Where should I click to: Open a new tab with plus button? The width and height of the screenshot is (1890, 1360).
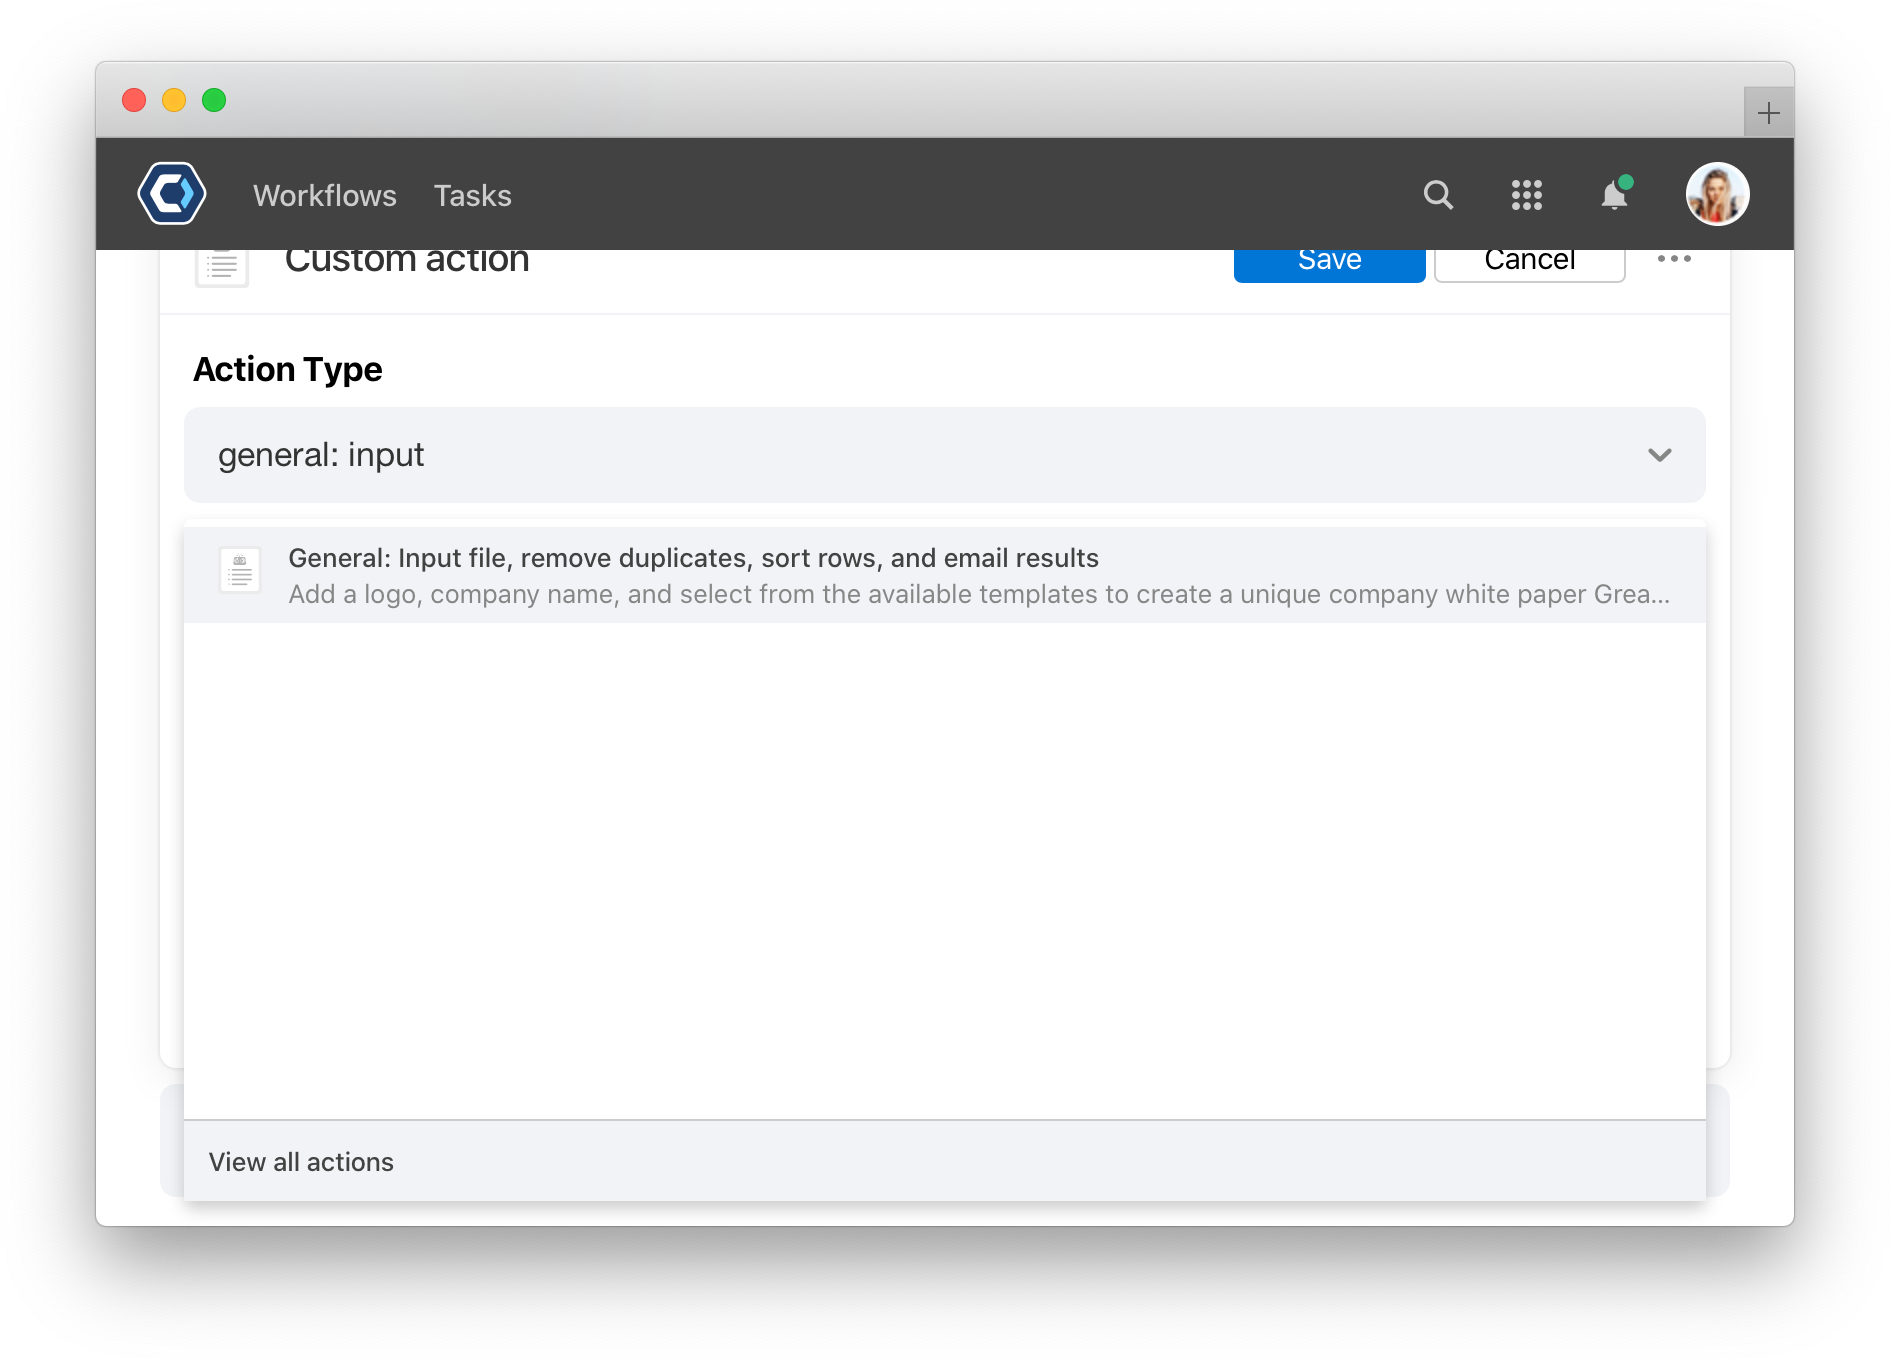(x=1768, y=112)
